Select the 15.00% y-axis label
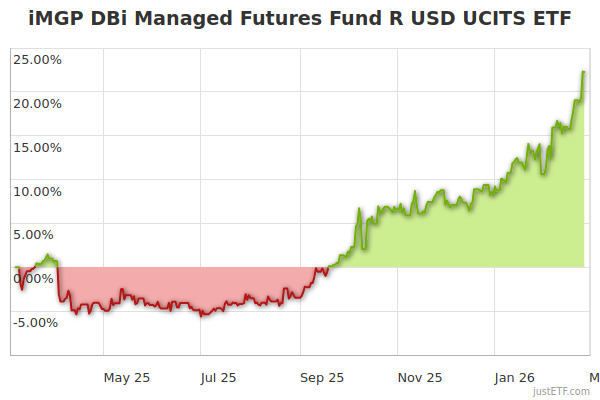 tap(37, 147)
